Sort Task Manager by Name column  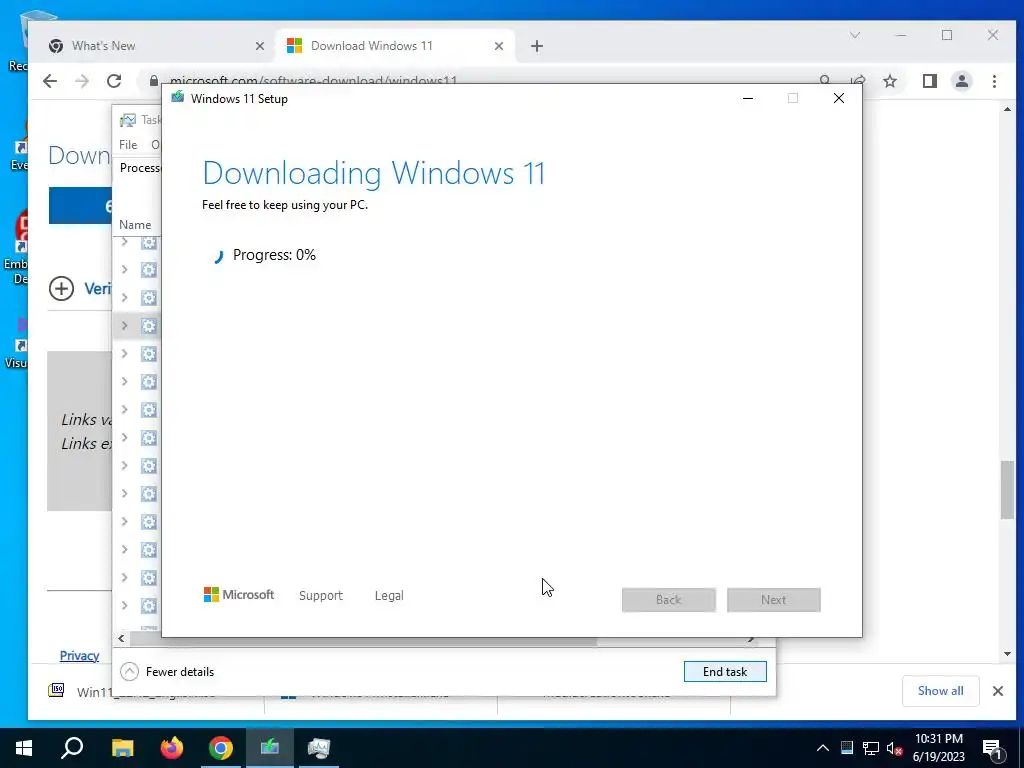[135, 225]
